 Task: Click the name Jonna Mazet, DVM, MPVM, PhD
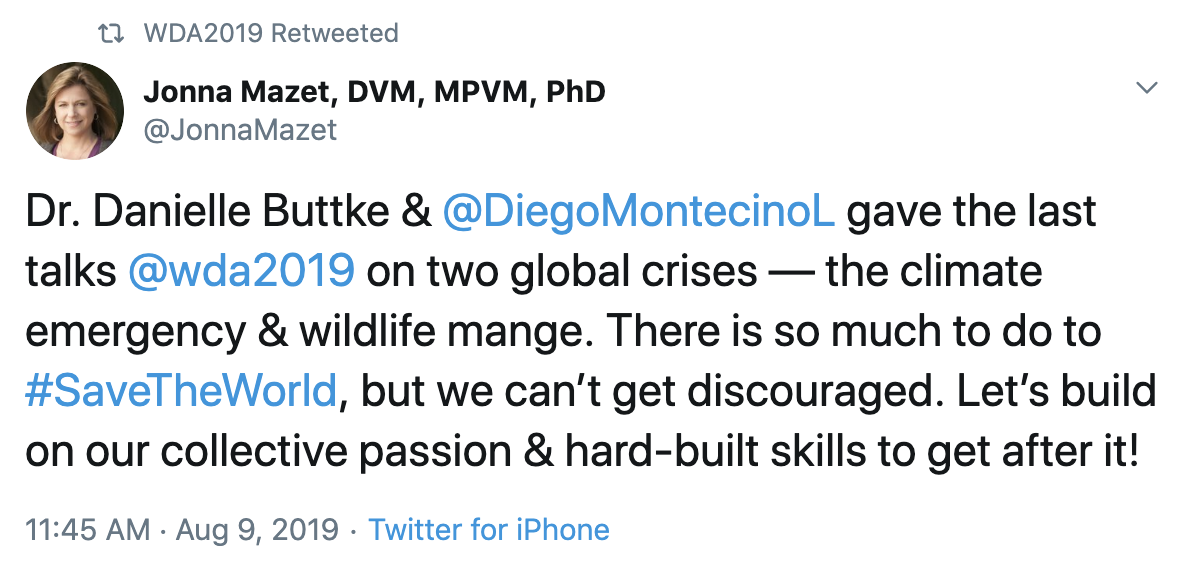pyautogui.click(x=374, y=93)
